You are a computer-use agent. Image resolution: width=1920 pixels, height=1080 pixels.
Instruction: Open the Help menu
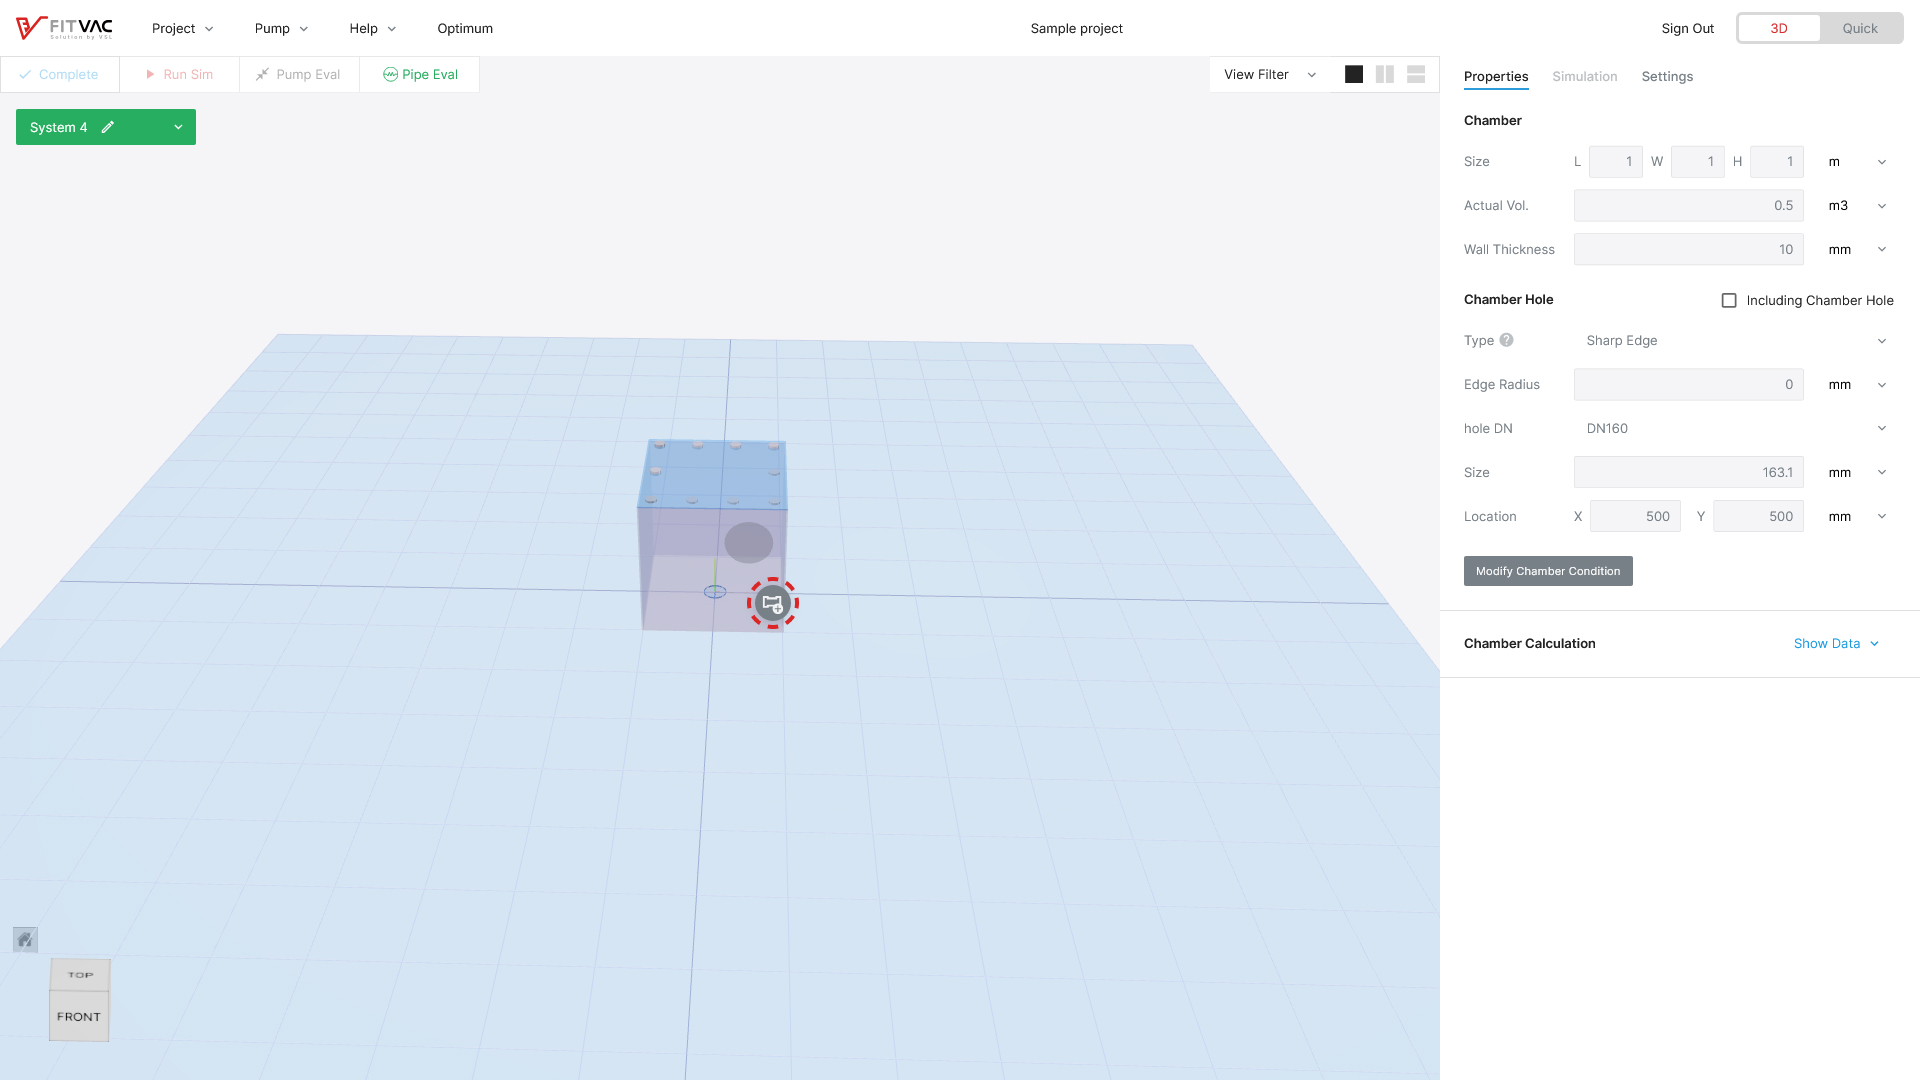coord(373,28)
